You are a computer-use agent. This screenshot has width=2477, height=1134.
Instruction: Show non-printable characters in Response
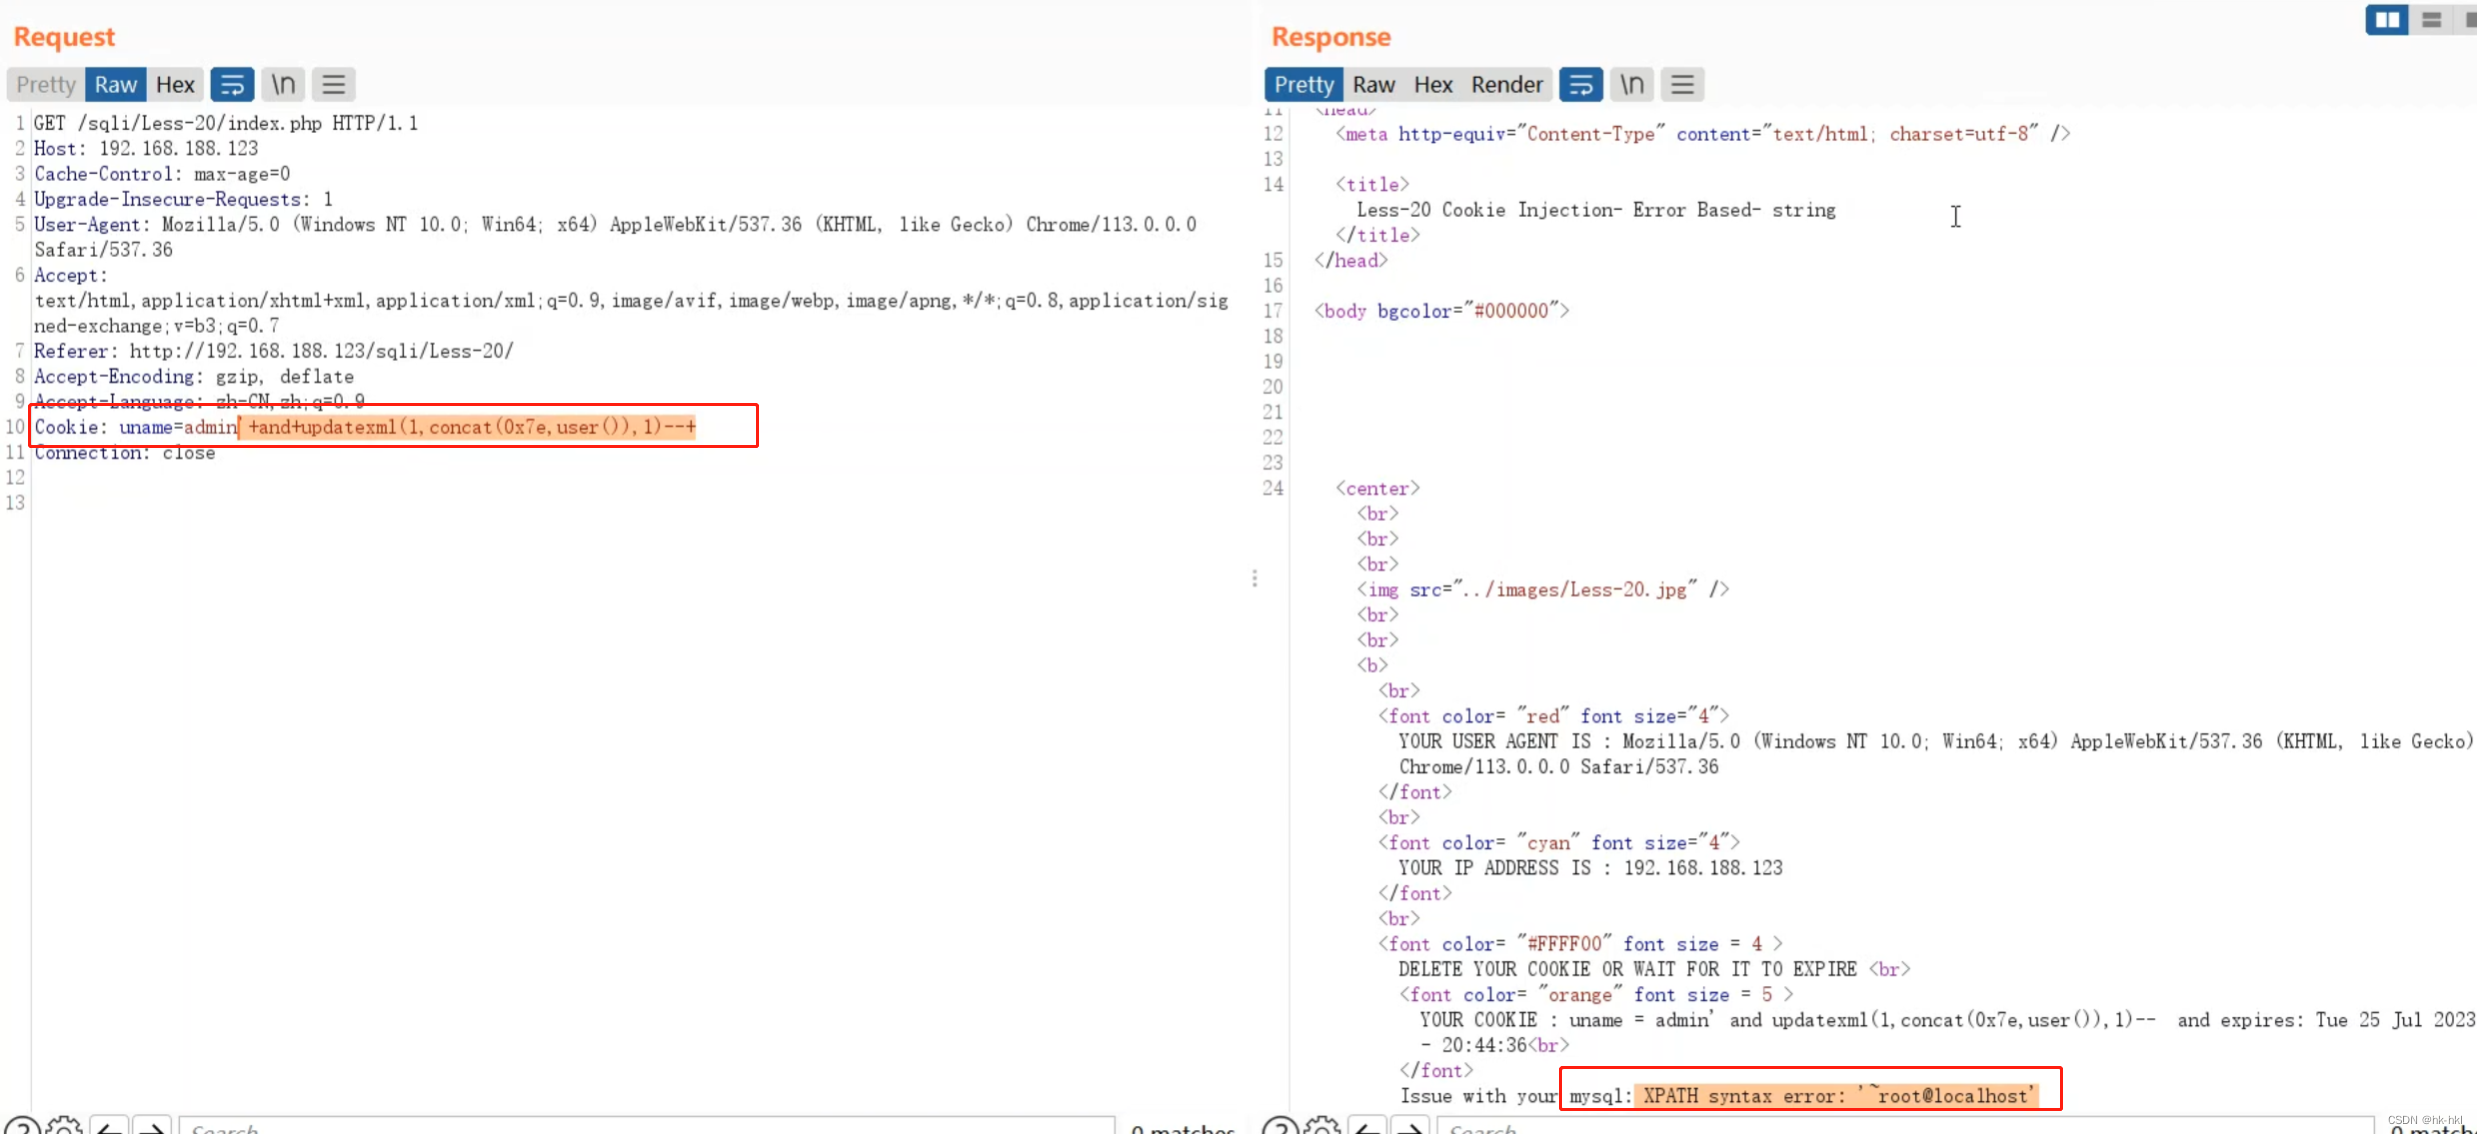1632,85
